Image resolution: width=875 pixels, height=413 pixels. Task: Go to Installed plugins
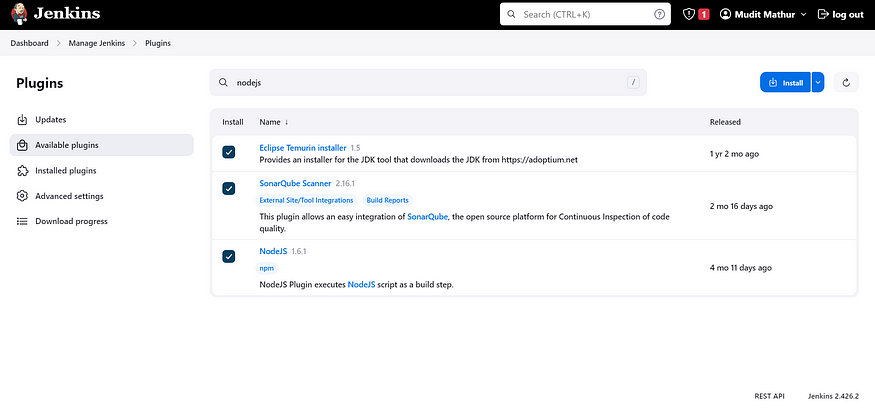tap(102, 171)
